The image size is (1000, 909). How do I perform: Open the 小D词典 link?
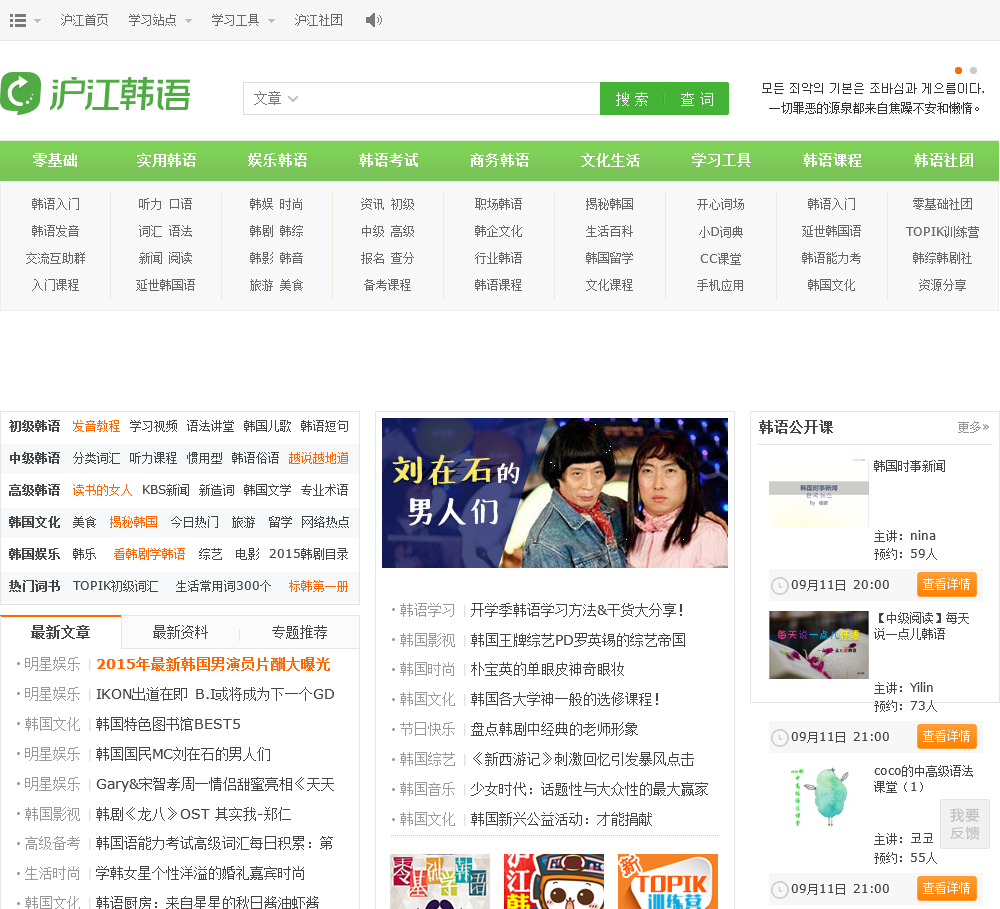tap(721, 232)
